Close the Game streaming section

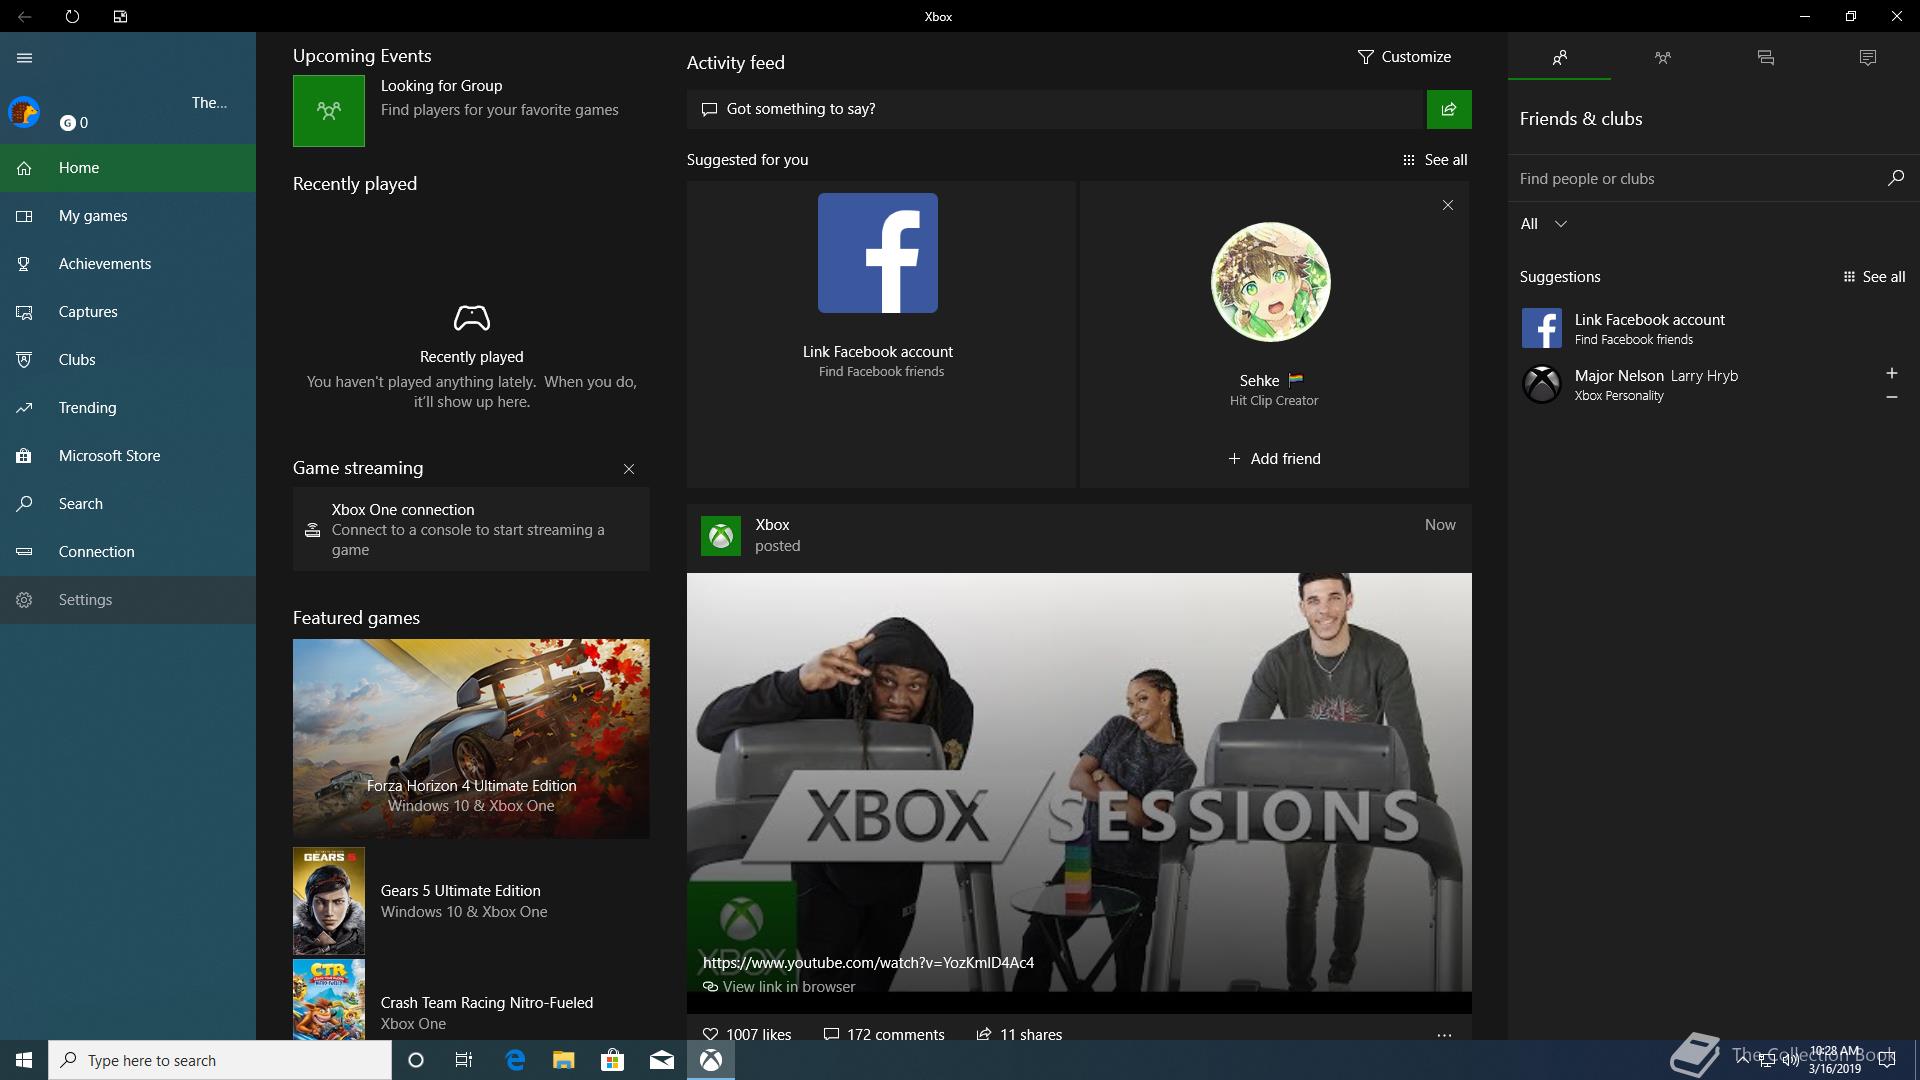coord(629,469)
